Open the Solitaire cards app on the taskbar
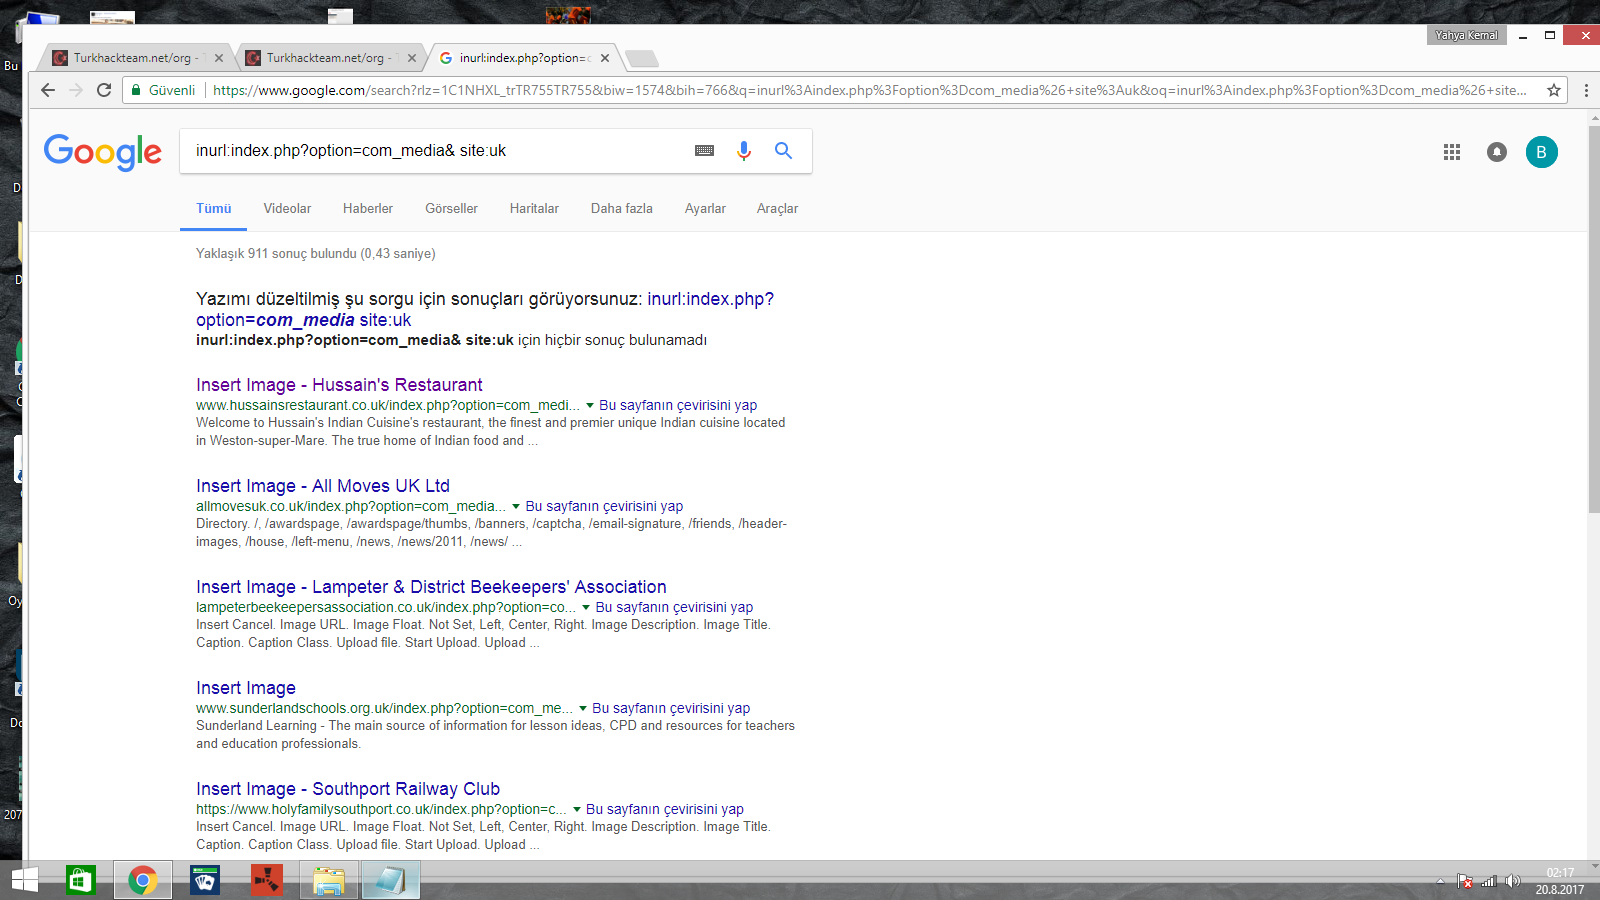Viewport: 1600px width, 900px height. click(x=205, y=880)
